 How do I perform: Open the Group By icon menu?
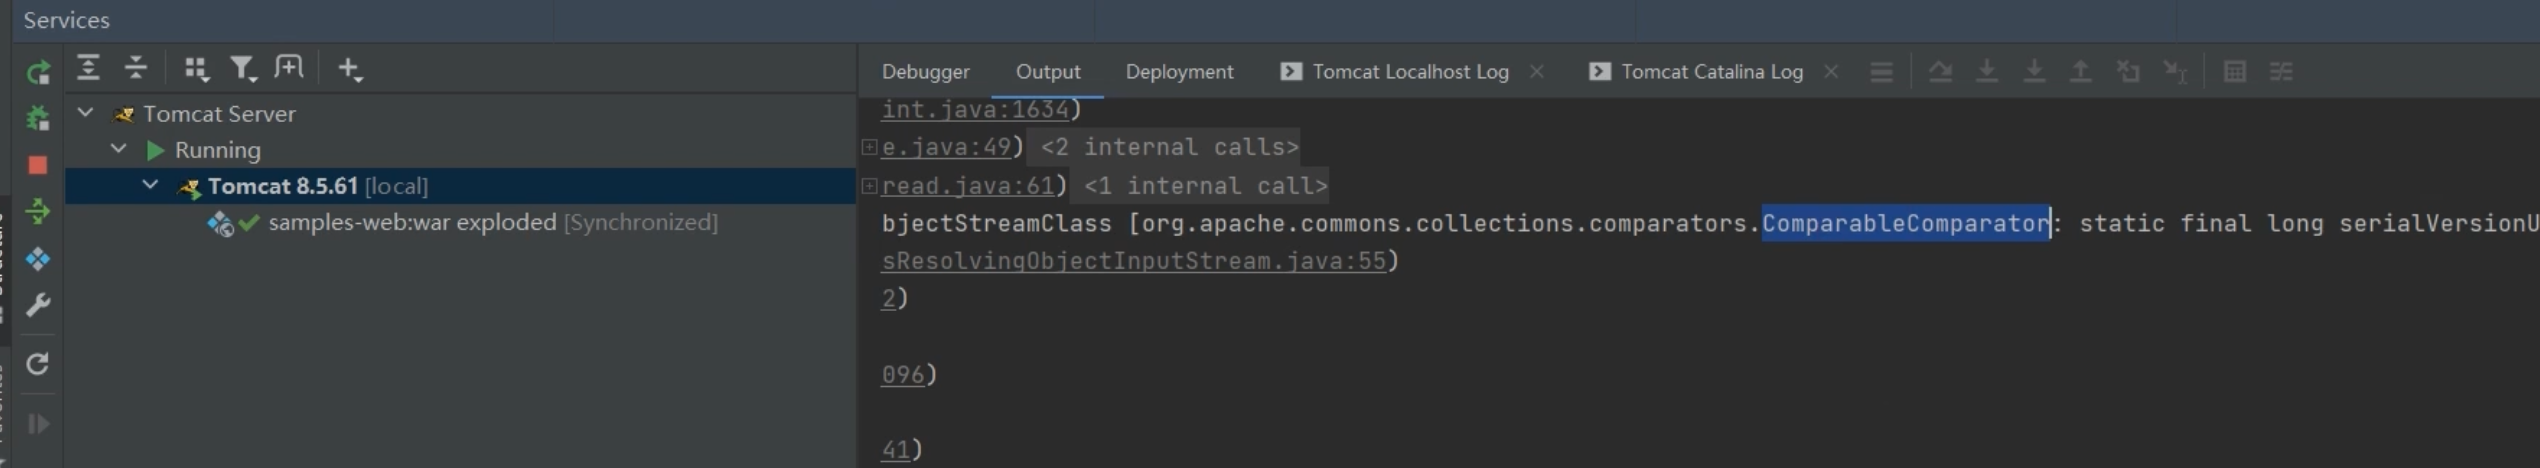tap(195, 68)
